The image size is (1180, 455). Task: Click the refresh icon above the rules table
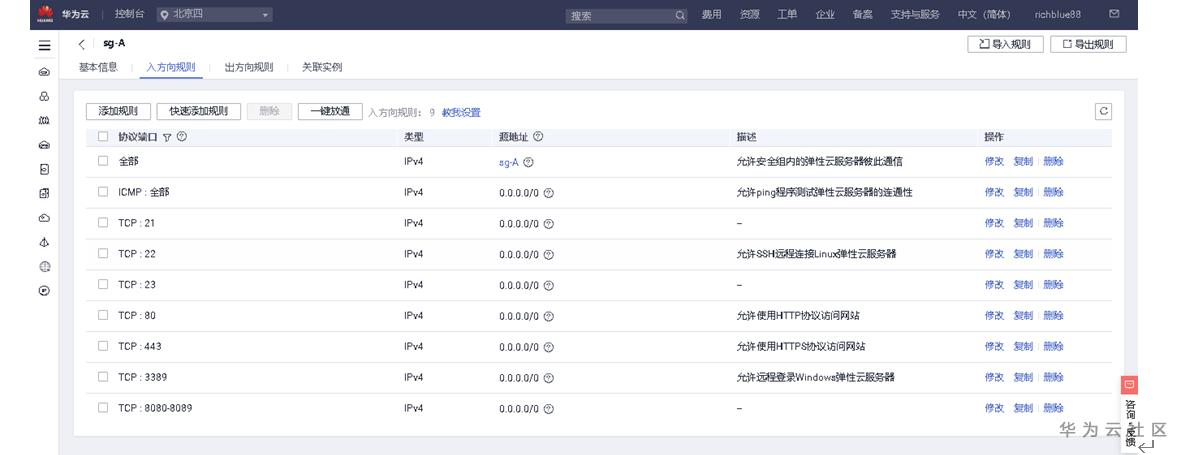pos(1103,111)
